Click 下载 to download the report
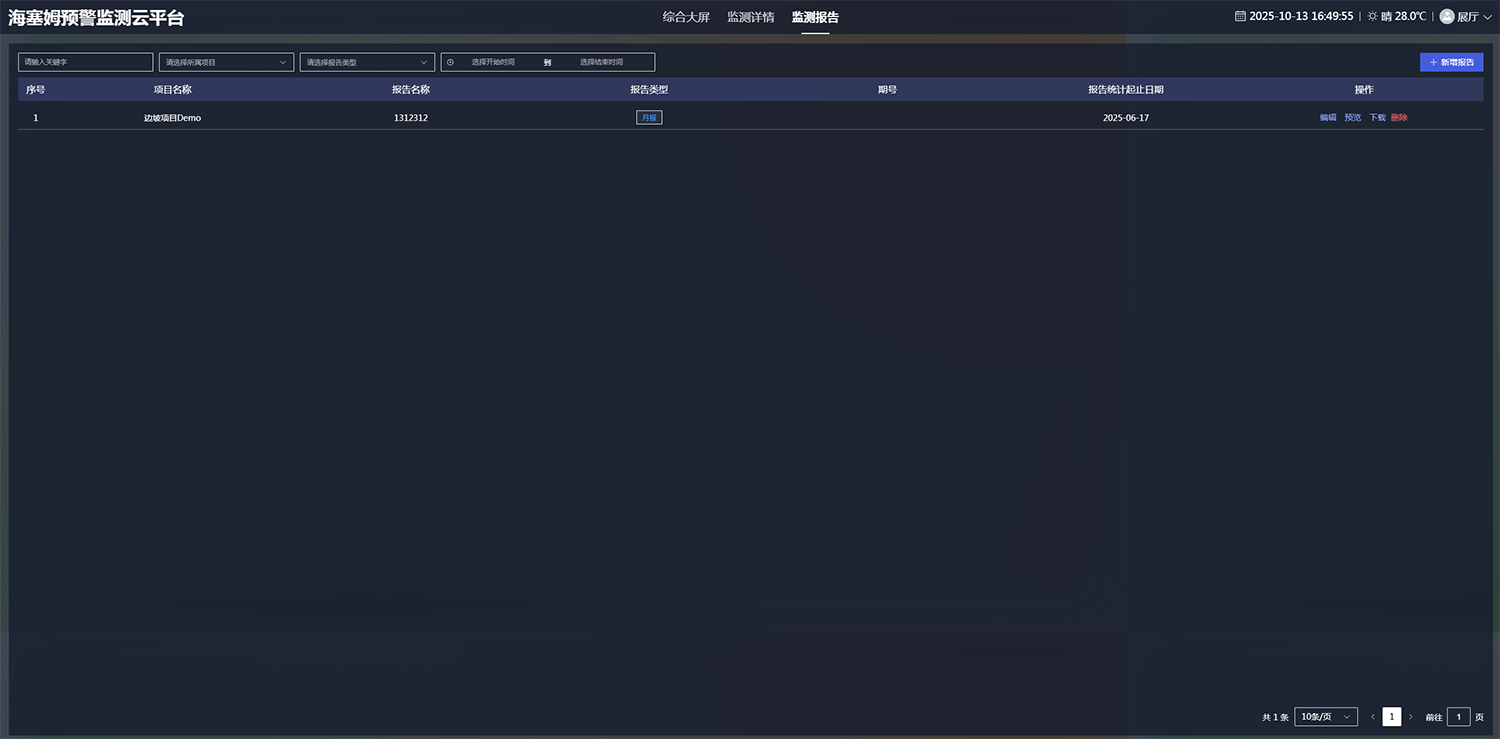This screenshot has width=1500, height=739. 1377,118
